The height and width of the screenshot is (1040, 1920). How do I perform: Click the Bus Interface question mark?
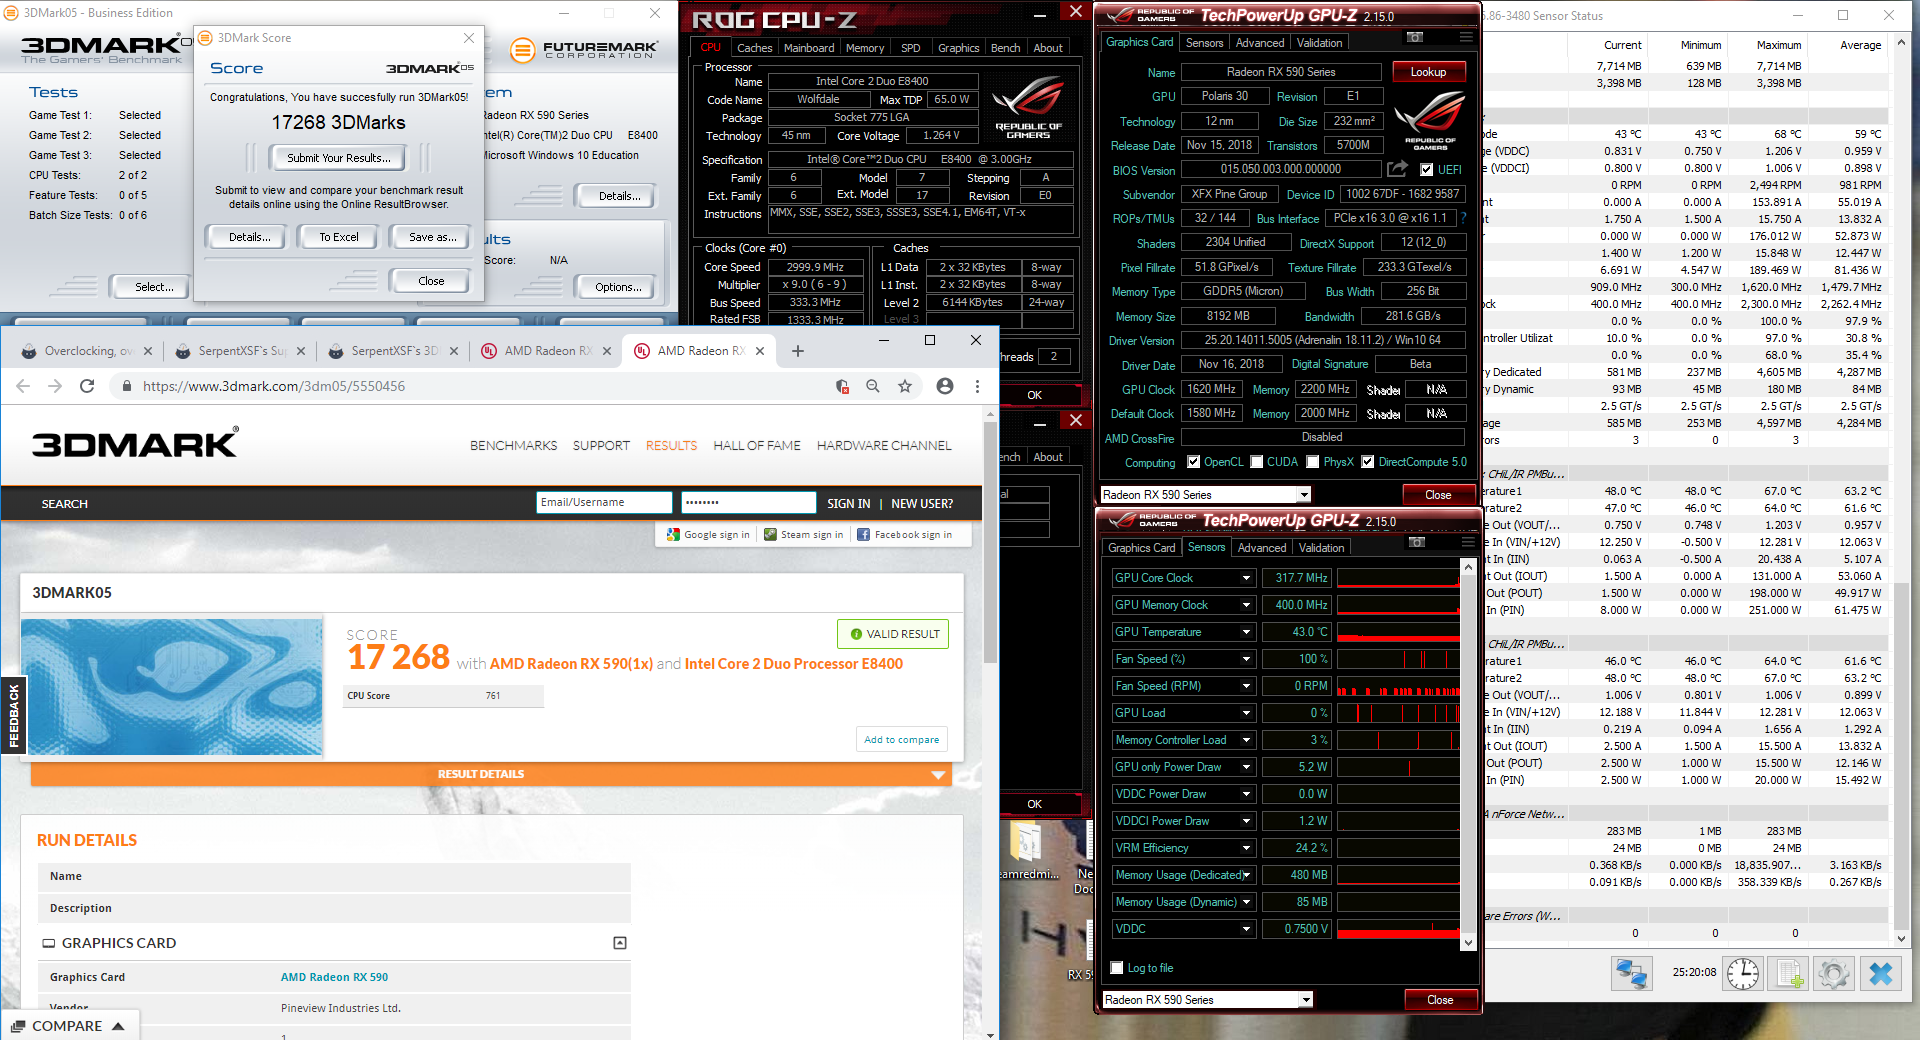(x=1463, y=218)
